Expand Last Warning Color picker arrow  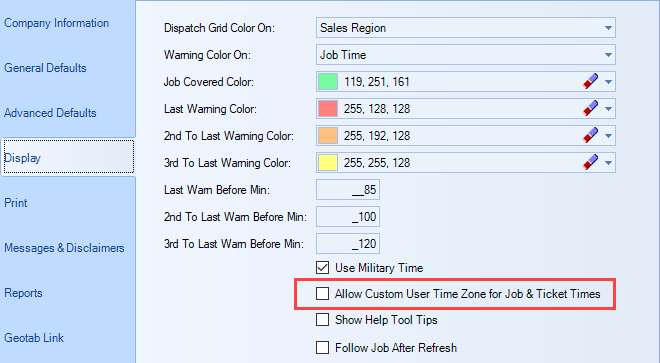tap(608, 109)
